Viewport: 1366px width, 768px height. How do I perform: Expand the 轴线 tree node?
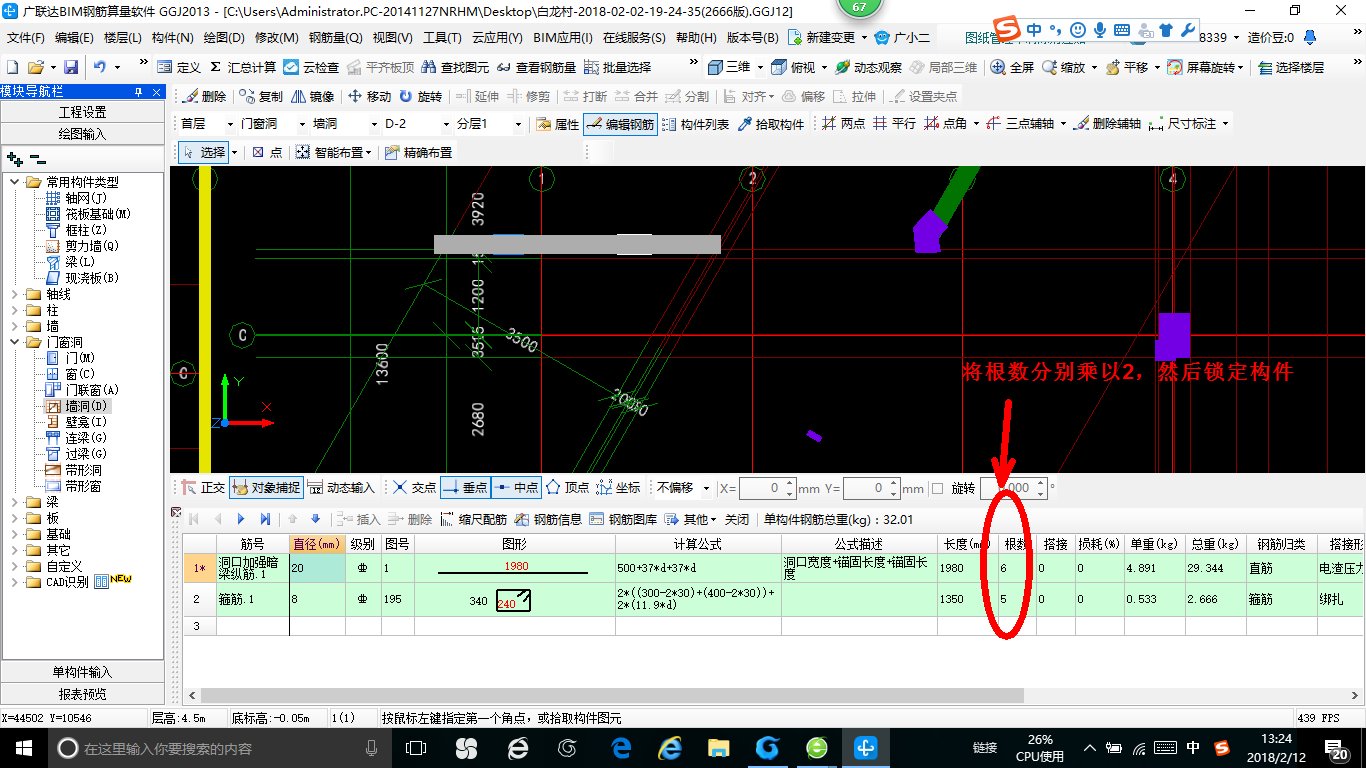15,294
